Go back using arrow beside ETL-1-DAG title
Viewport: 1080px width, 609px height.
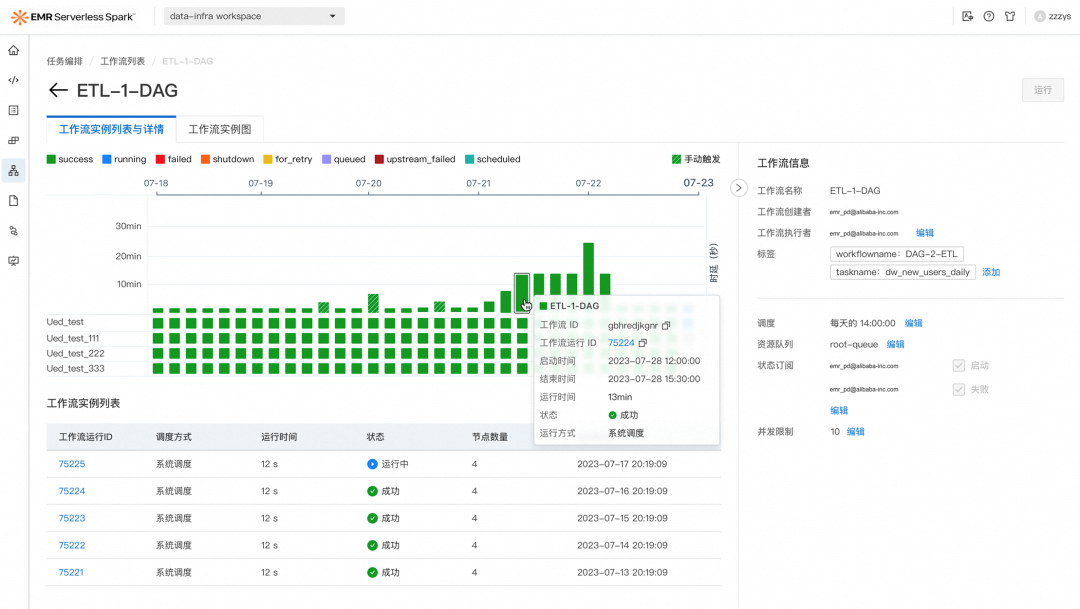[58, 90]
